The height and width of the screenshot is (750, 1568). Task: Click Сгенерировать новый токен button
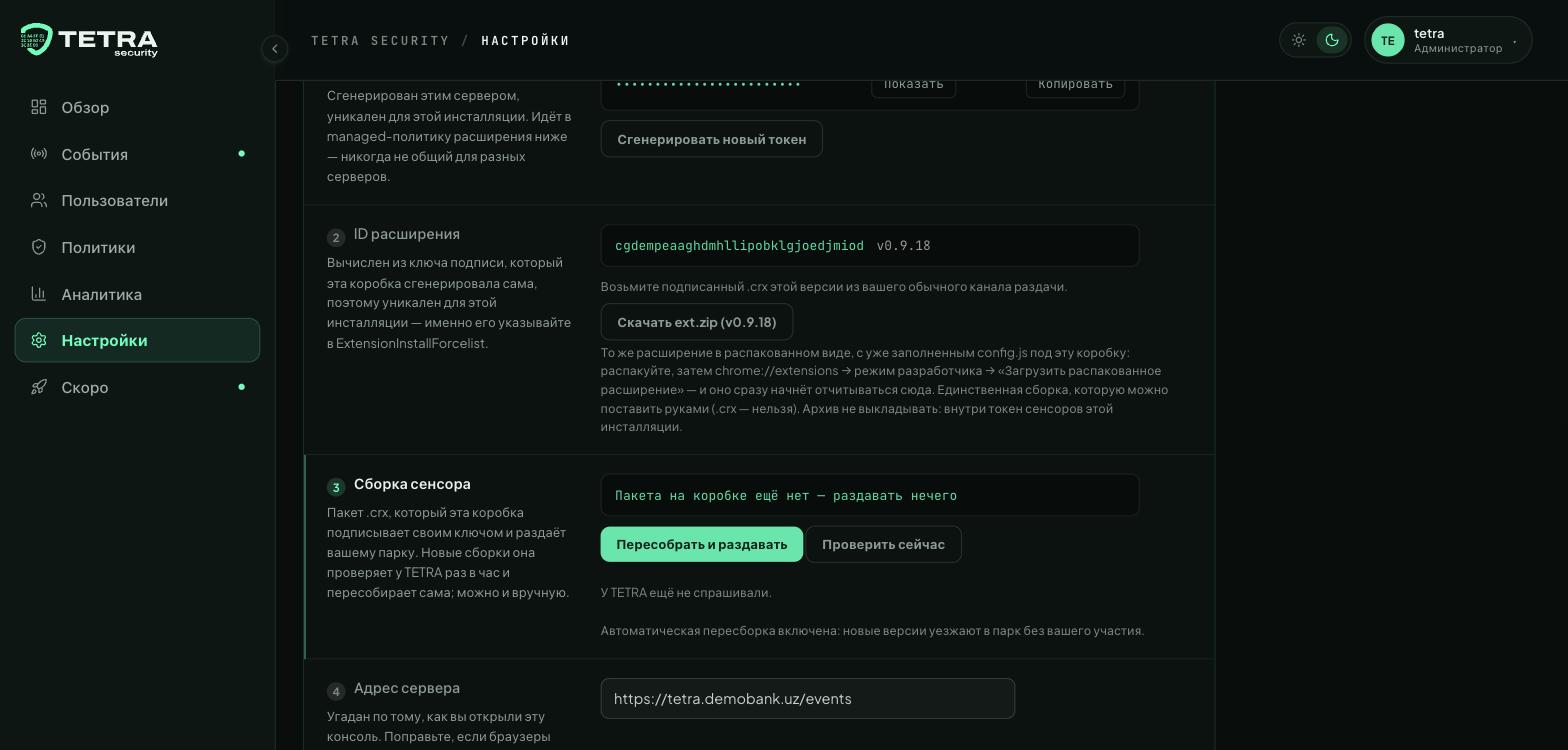point(711,139)
